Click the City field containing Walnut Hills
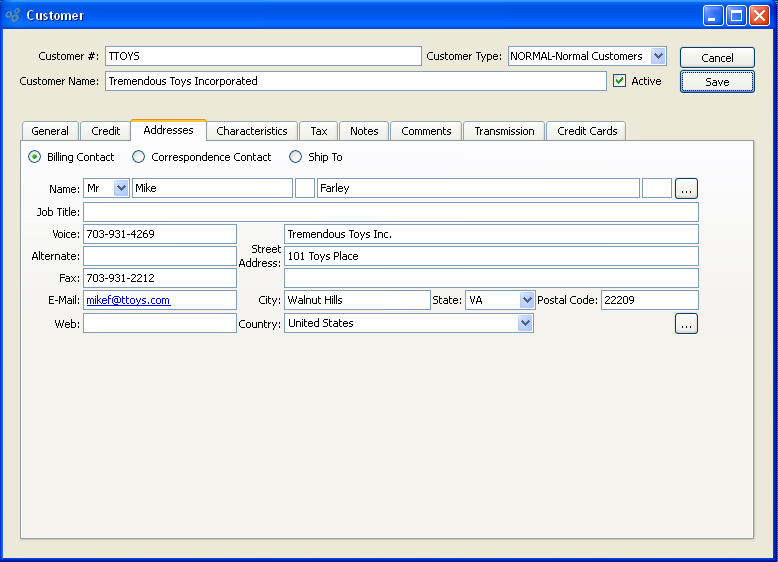 point(357,300)
